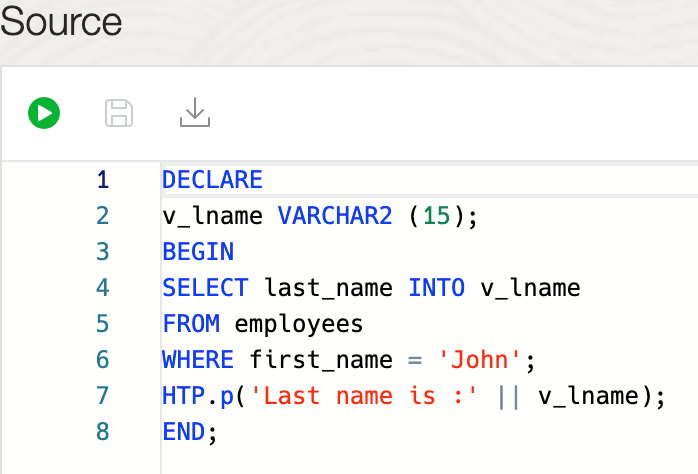Click the SELECT keyword on line 4
Image resolution: width=698 pixels, height=474 pixels.
coord(204,288)
